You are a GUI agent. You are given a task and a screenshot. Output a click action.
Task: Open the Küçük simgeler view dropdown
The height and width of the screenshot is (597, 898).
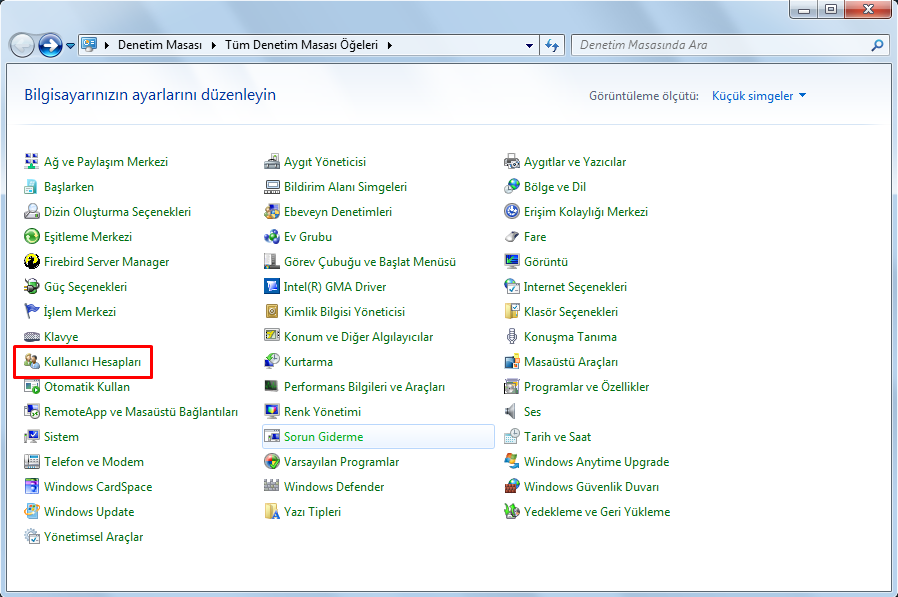point(759,96)
